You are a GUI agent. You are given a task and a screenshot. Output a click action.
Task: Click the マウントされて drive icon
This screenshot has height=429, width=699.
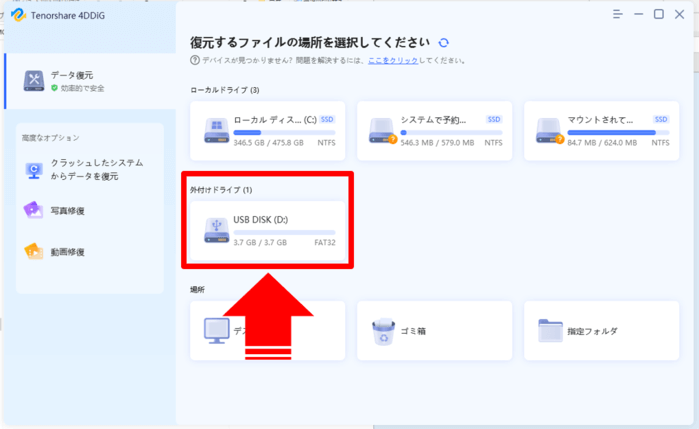(x=550, y=131)
